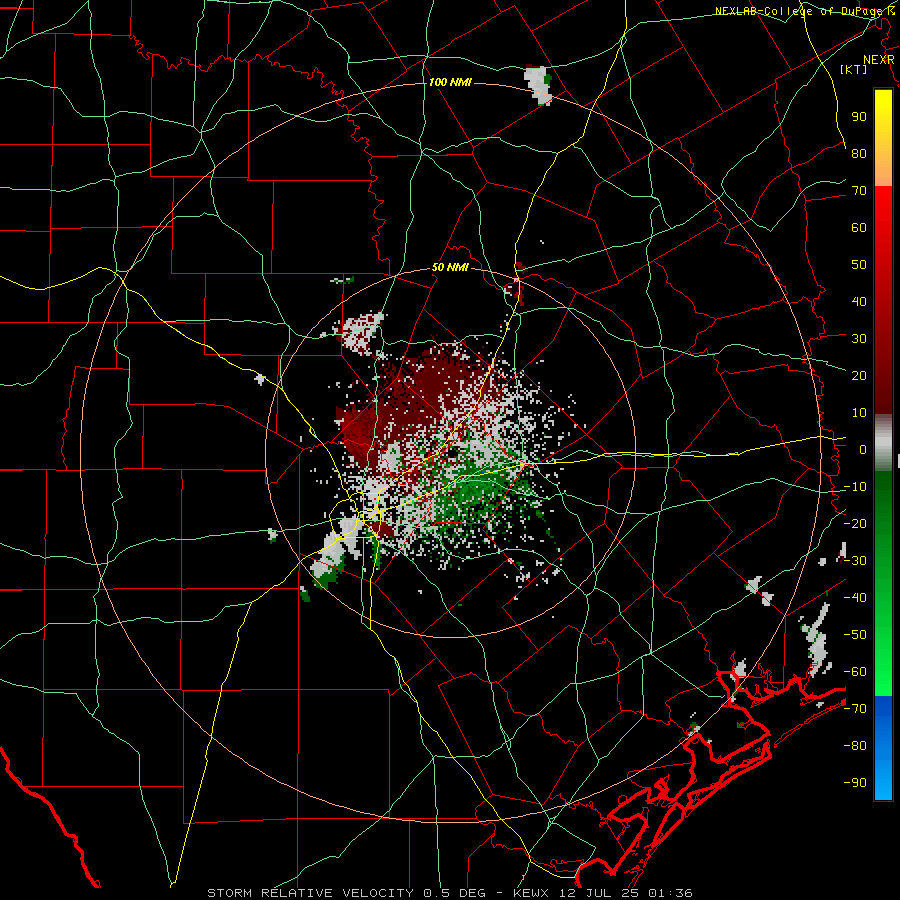The width and height of the screenshot is (900, 900).
Task: Click the -90 value on velocity scale
Action: pyautogui.click(x=855, y=783)
